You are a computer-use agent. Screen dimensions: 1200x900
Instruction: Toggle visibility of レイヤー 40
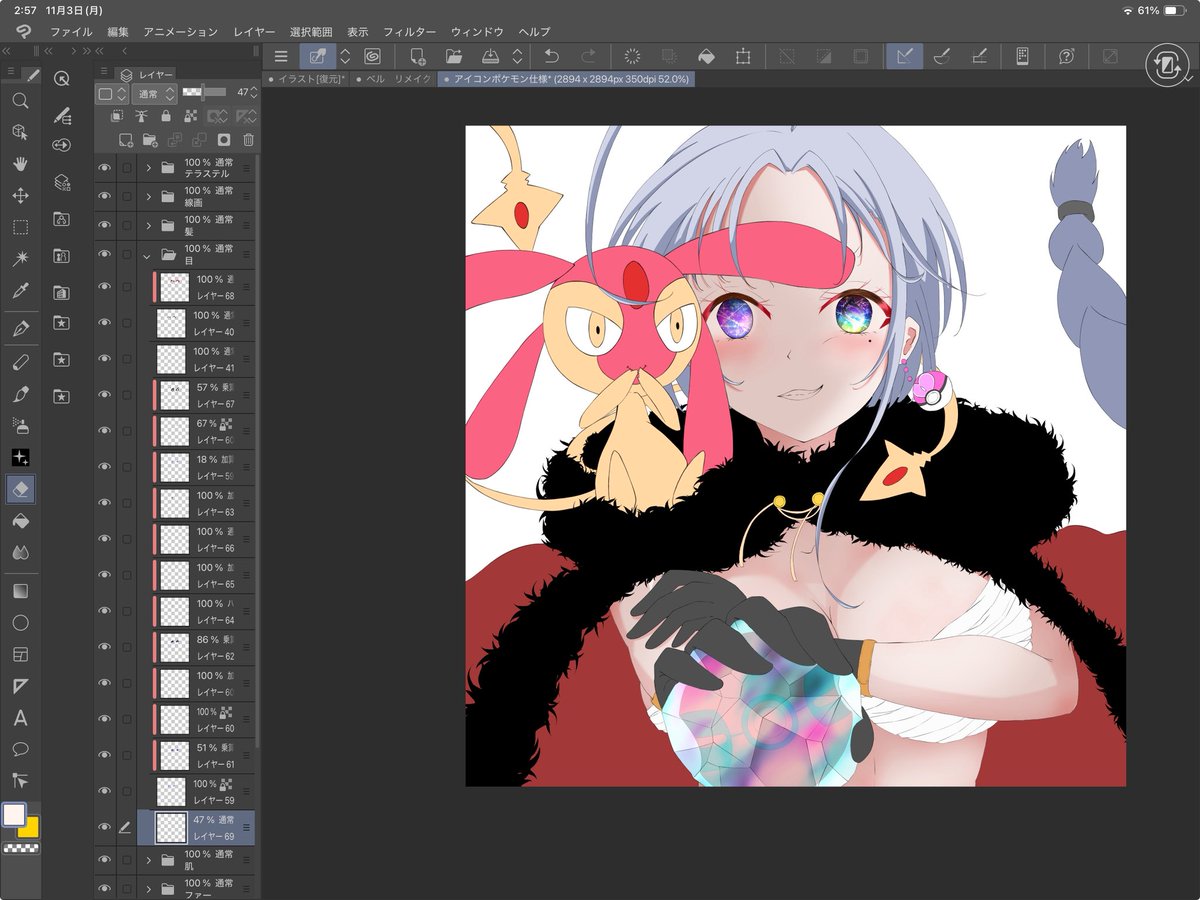104,323
